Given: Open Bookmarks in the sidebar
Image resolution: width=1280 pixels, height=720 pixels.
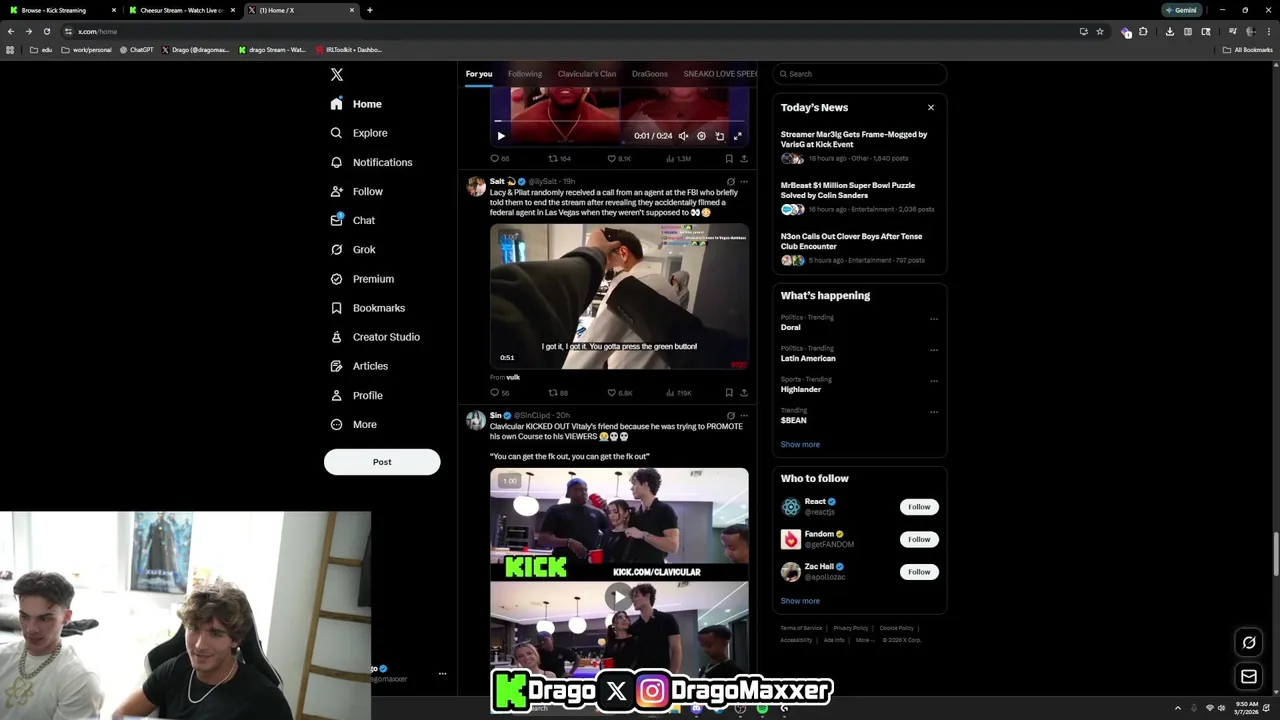Looking at the screenshot, I should (x=367, y=308).
